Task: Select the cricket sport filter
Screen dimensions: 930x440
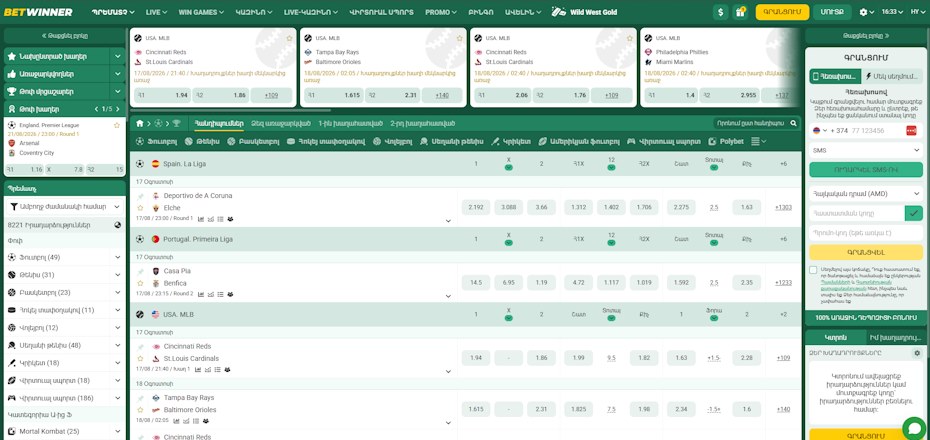Action: pyautogui.click(x=511, y=142)
